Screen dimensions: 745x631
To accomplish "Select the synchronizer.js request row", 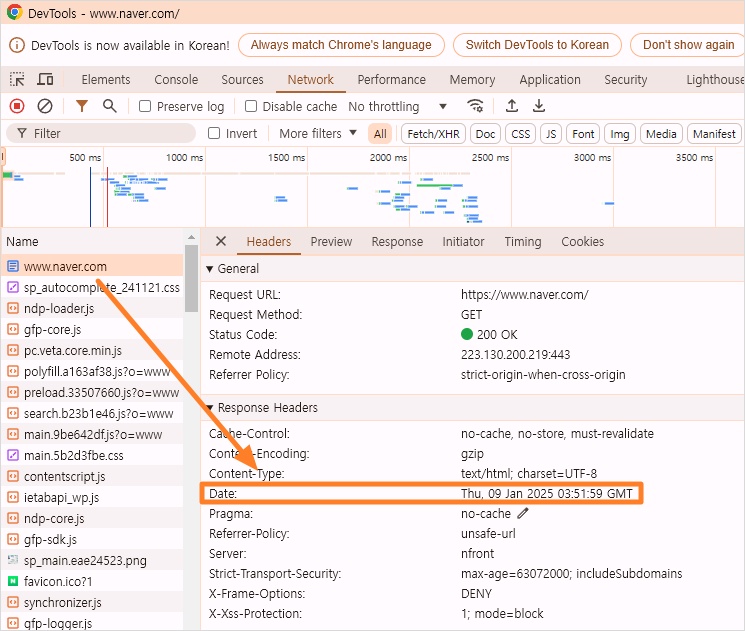I will pyautogui.click(x=93, y=602).
